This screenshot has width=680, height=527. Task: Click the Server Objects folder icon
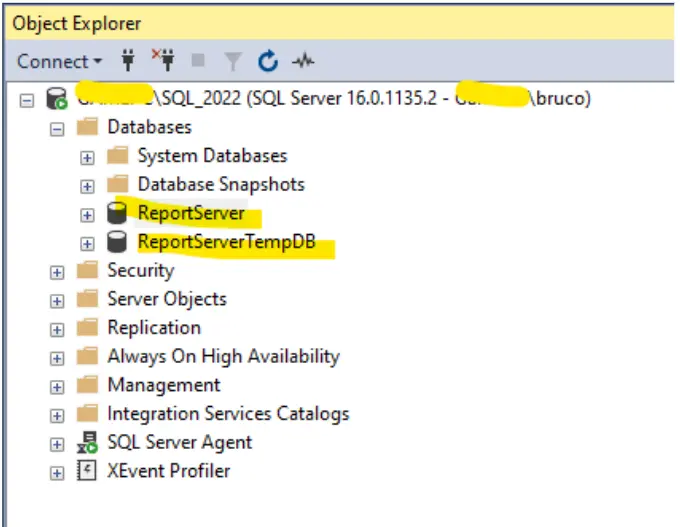pos(88,298)
